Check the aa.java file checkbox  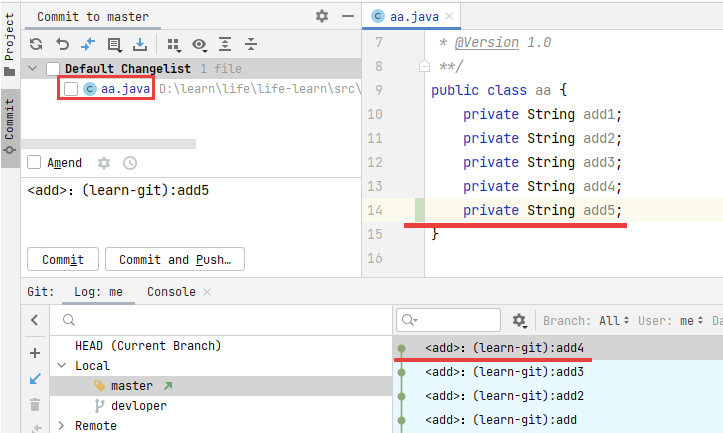71,89
